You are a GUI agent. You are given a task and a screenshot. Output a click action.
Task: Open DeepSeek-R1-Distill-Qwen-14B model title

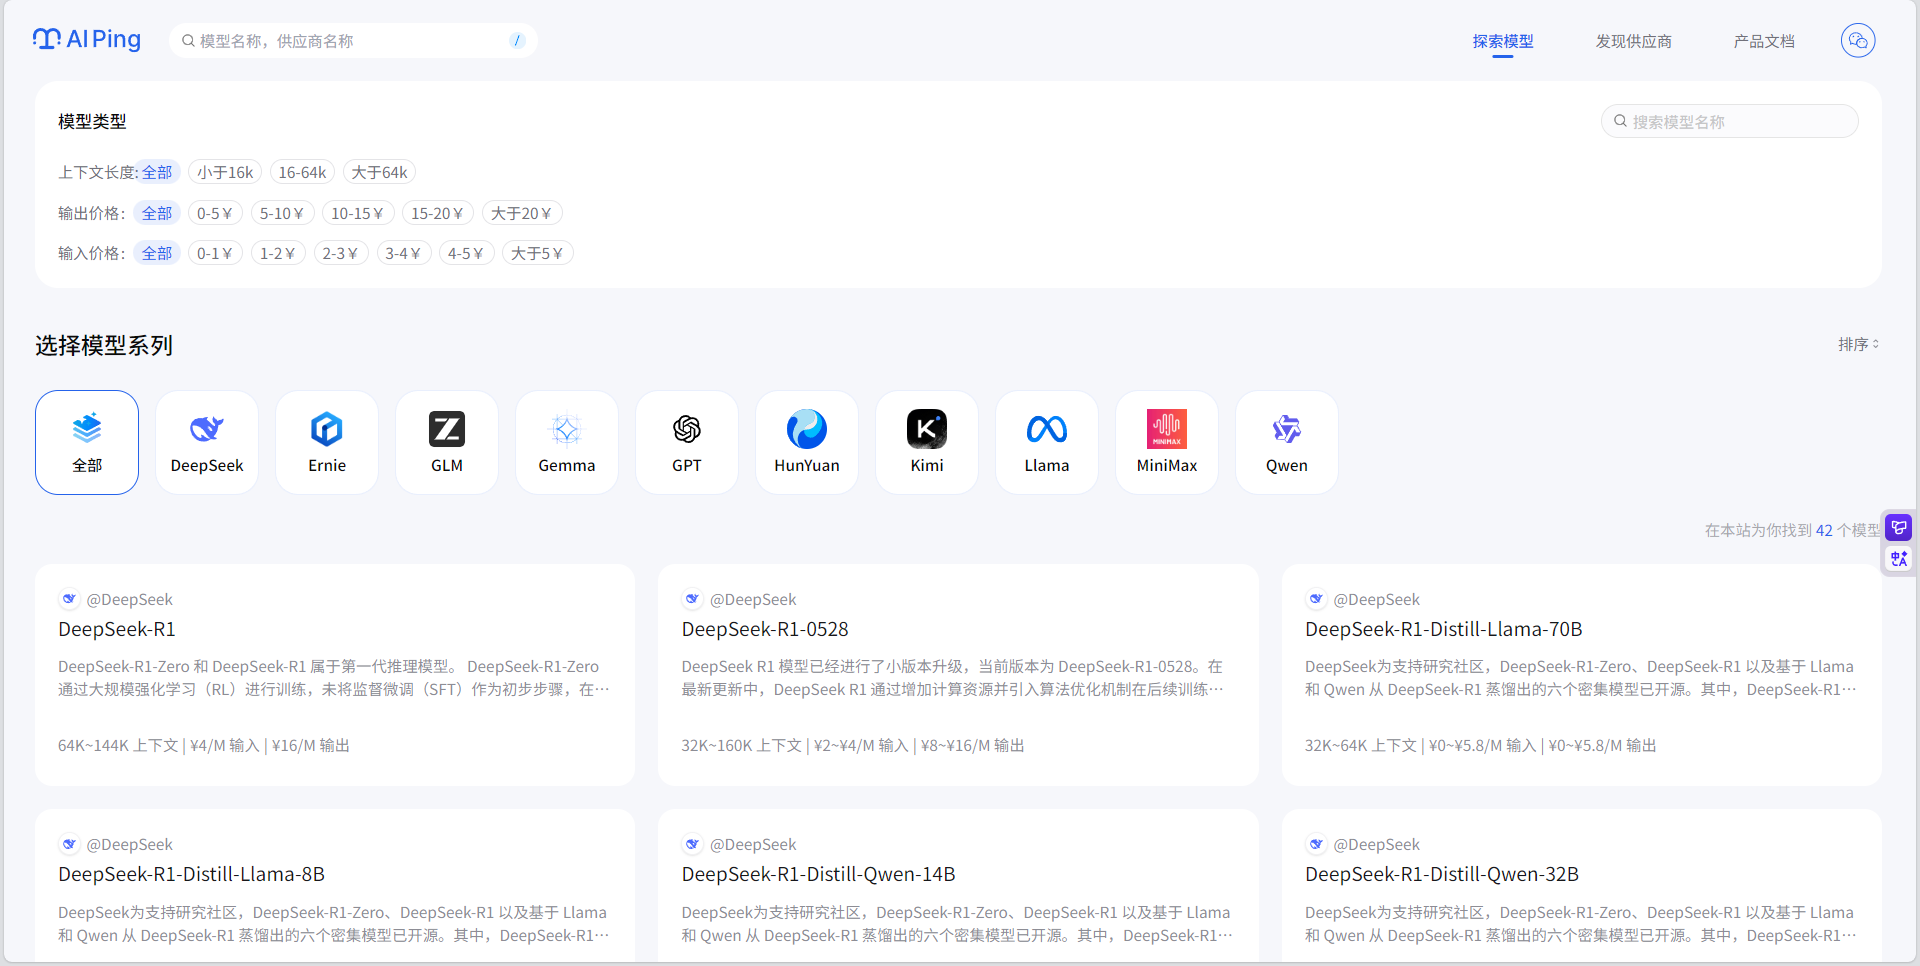pos(818,874)
